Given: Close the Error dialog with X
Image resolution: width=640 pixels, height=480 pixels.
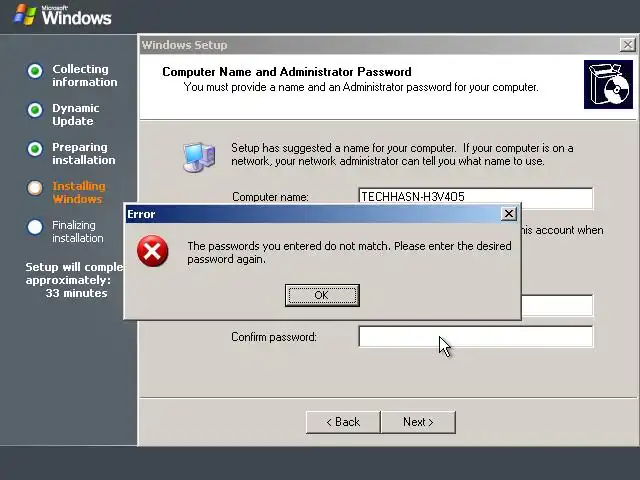Looking at the screenshot, I should tap(509, 213).
